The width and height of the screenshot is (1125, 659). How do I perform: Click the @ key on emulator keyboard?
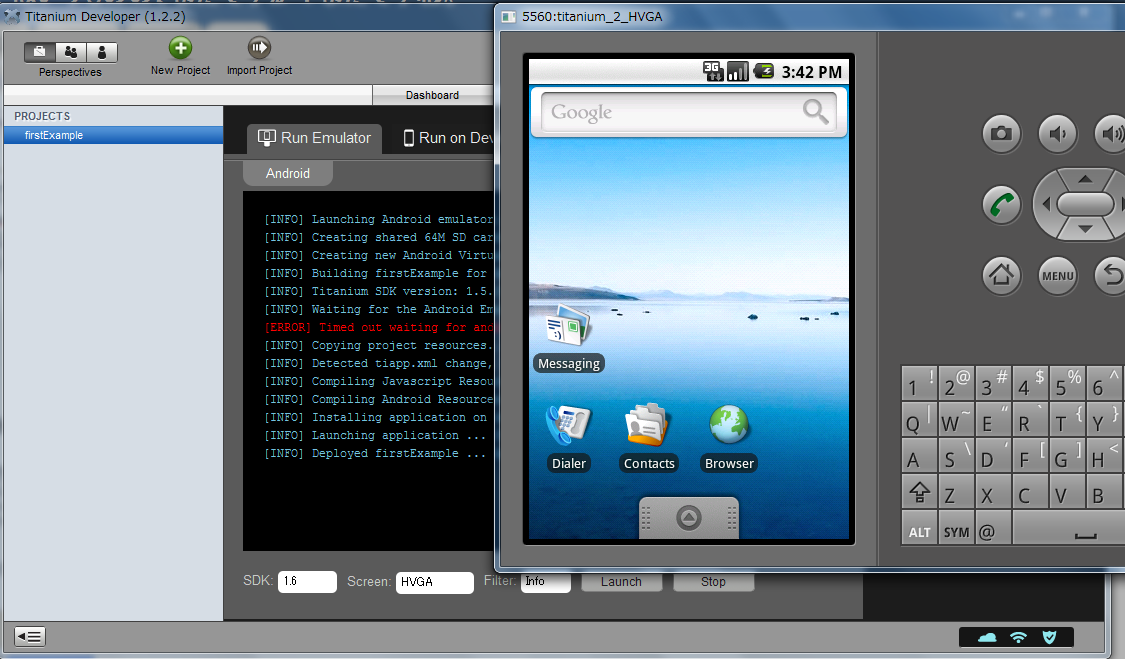(x=993, y=528)
